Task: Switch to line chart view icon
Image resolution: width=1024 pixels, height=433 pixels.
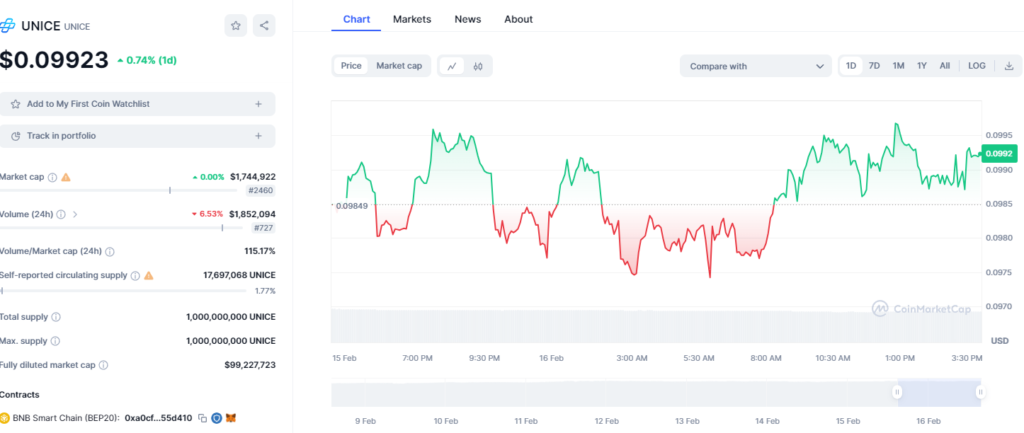Action: (x=452, y=66)
